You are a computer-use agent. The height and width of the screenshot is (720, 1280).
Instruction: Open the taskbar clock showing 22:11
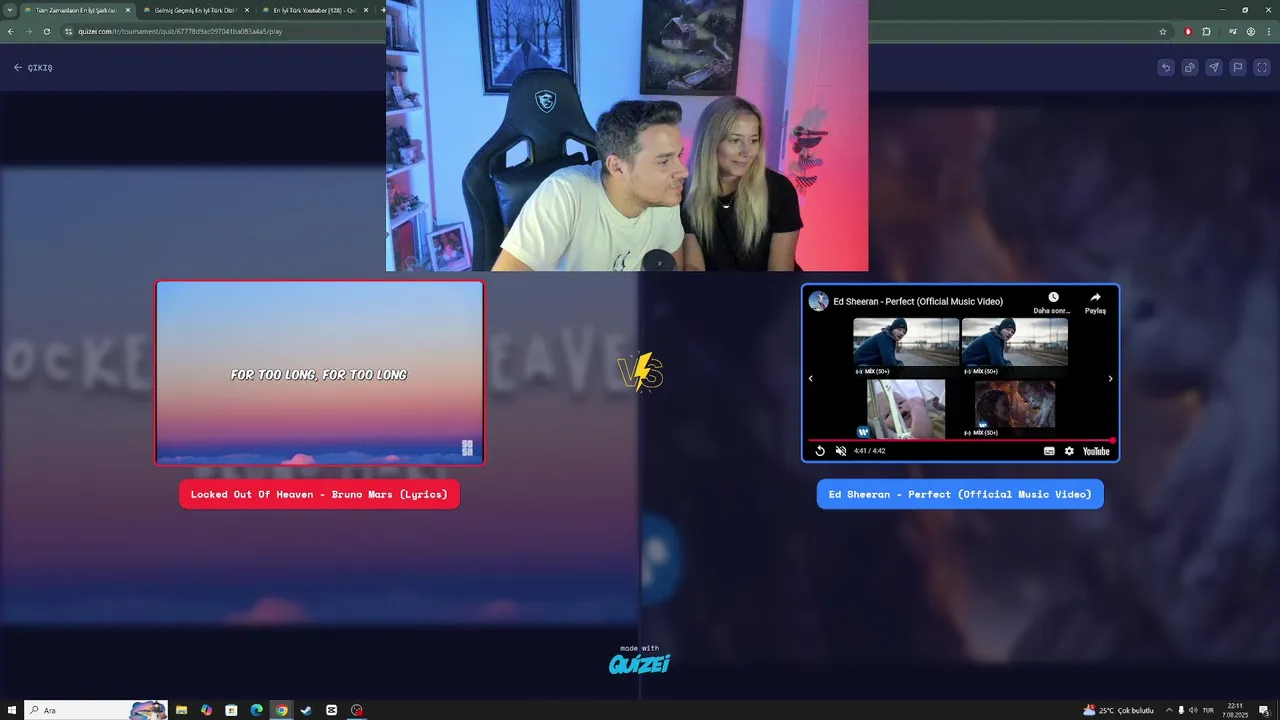(1235, 710)
